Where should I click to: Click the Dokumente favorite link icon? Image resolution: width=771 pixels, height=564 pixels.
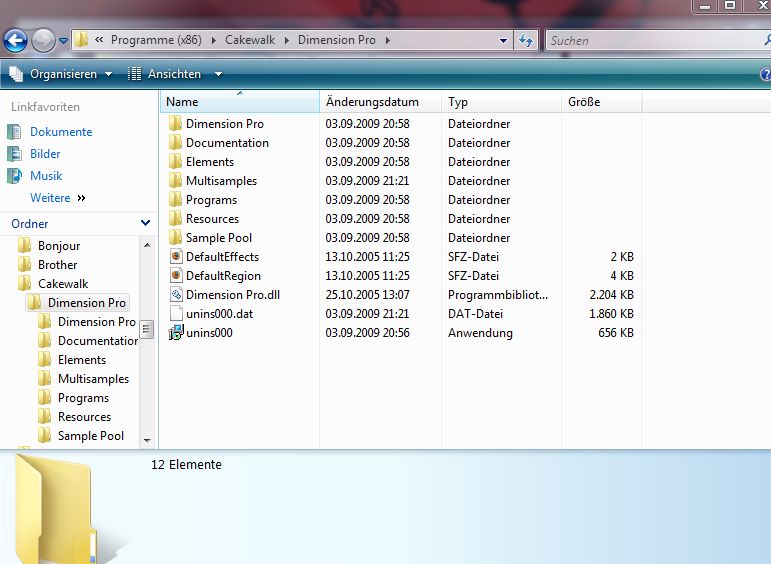pos(14,132)
